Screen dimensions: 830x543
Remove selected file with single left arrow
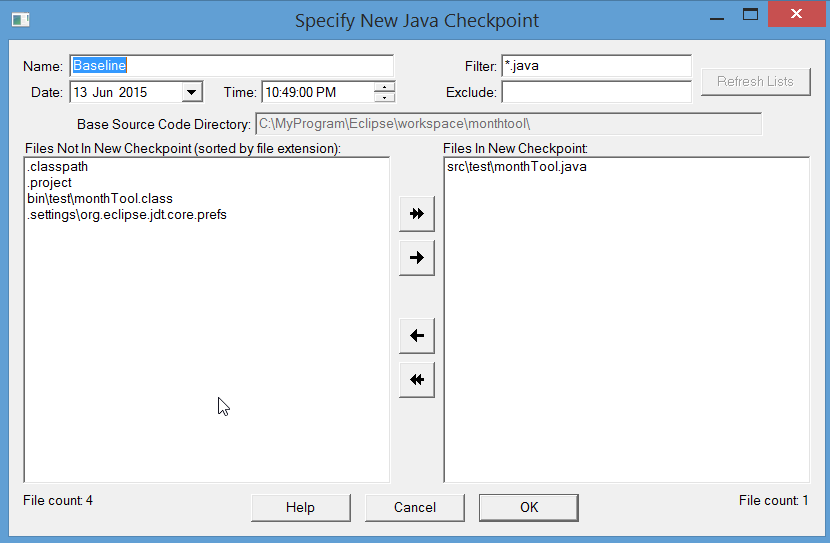[417, 336]
